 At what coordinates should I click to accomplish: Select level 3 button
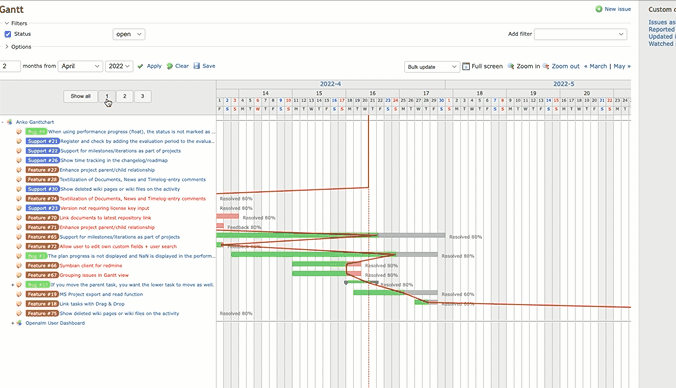pyautogui.click(x=142, y=96)
